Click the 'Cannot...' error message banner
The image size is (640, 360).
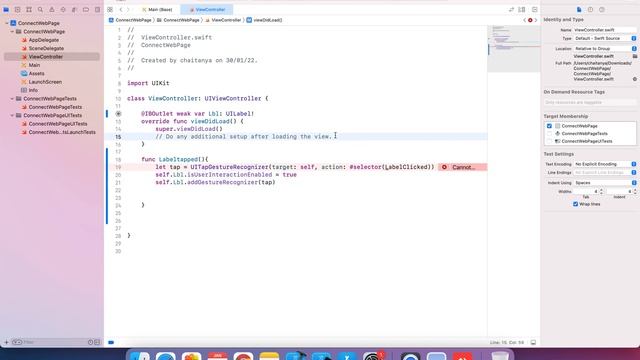click(462, 167)
